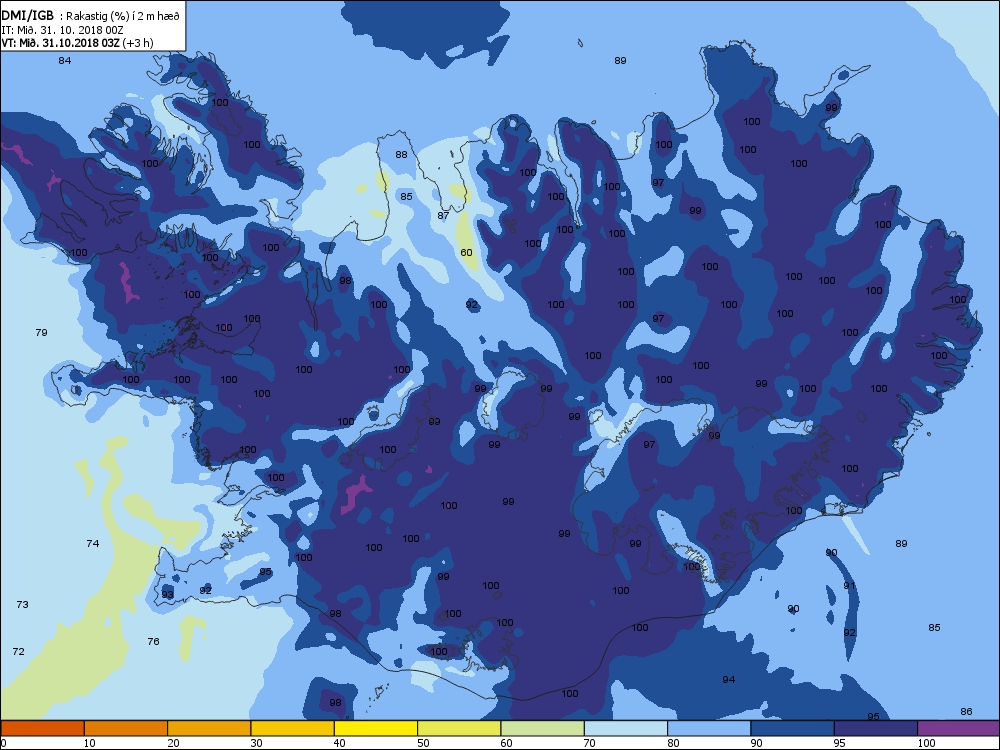The image size is (1000, 750).
Task: Select the pale blue 70–80 legend swatch
Action: 626,728
